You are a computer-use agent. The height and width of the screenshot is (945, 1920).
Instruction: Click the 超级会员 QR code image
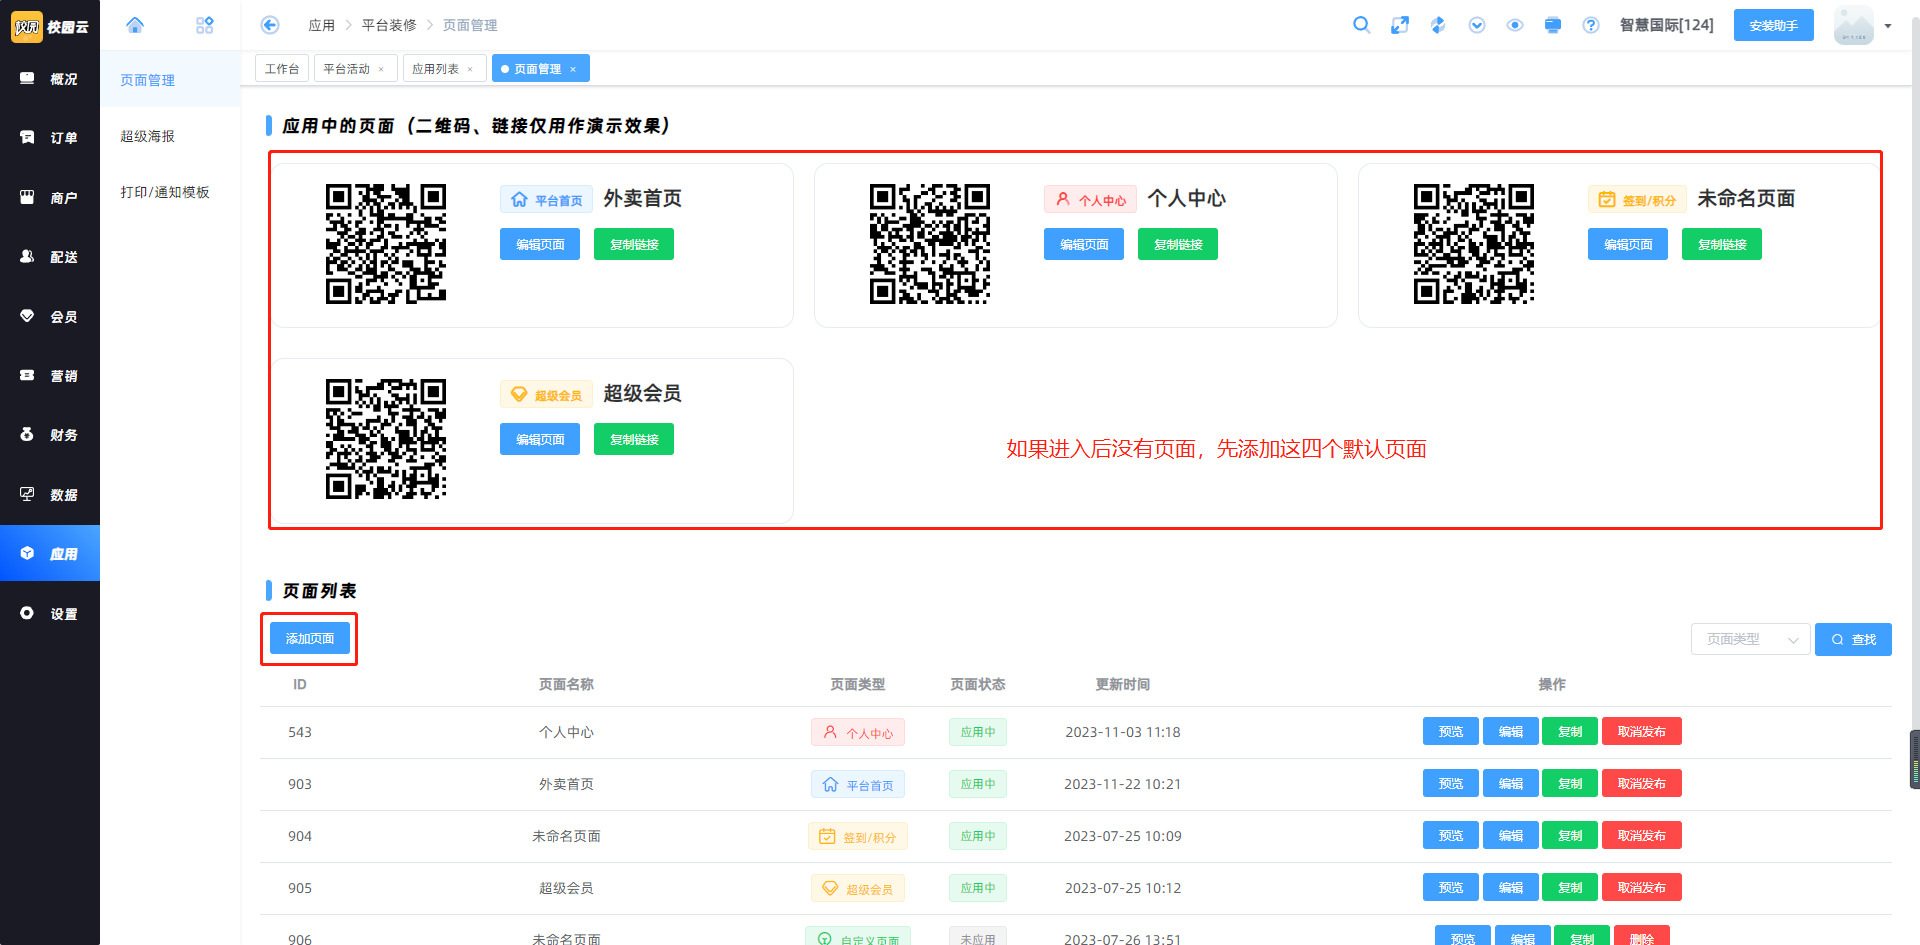(386, 438)
